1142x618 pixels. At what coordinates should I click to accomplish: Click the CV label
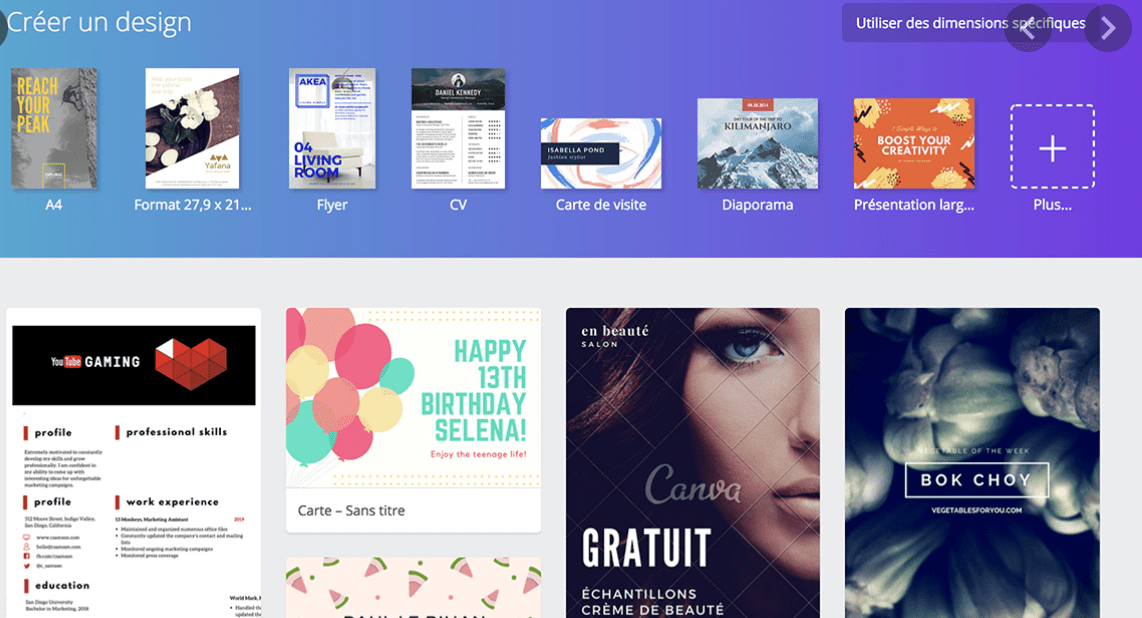tap(458, 205)
